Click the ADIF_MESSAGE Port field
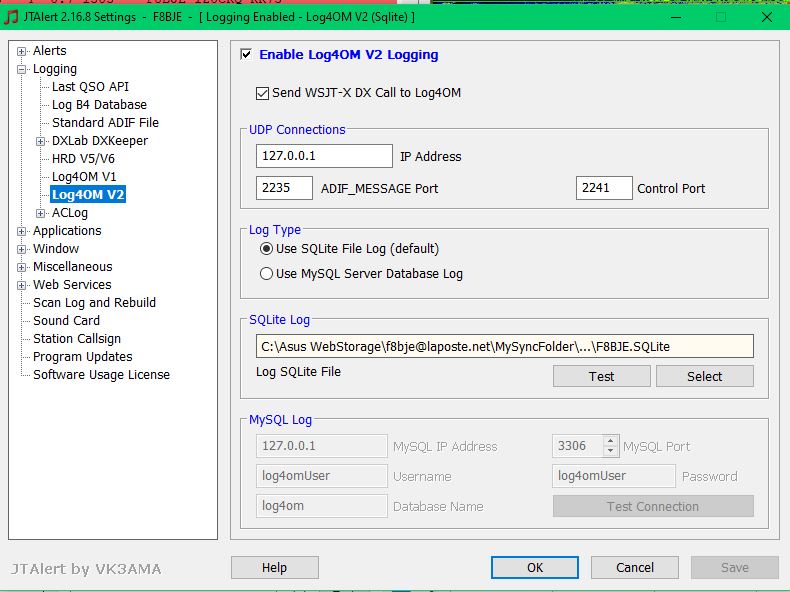 click(284, 188)
